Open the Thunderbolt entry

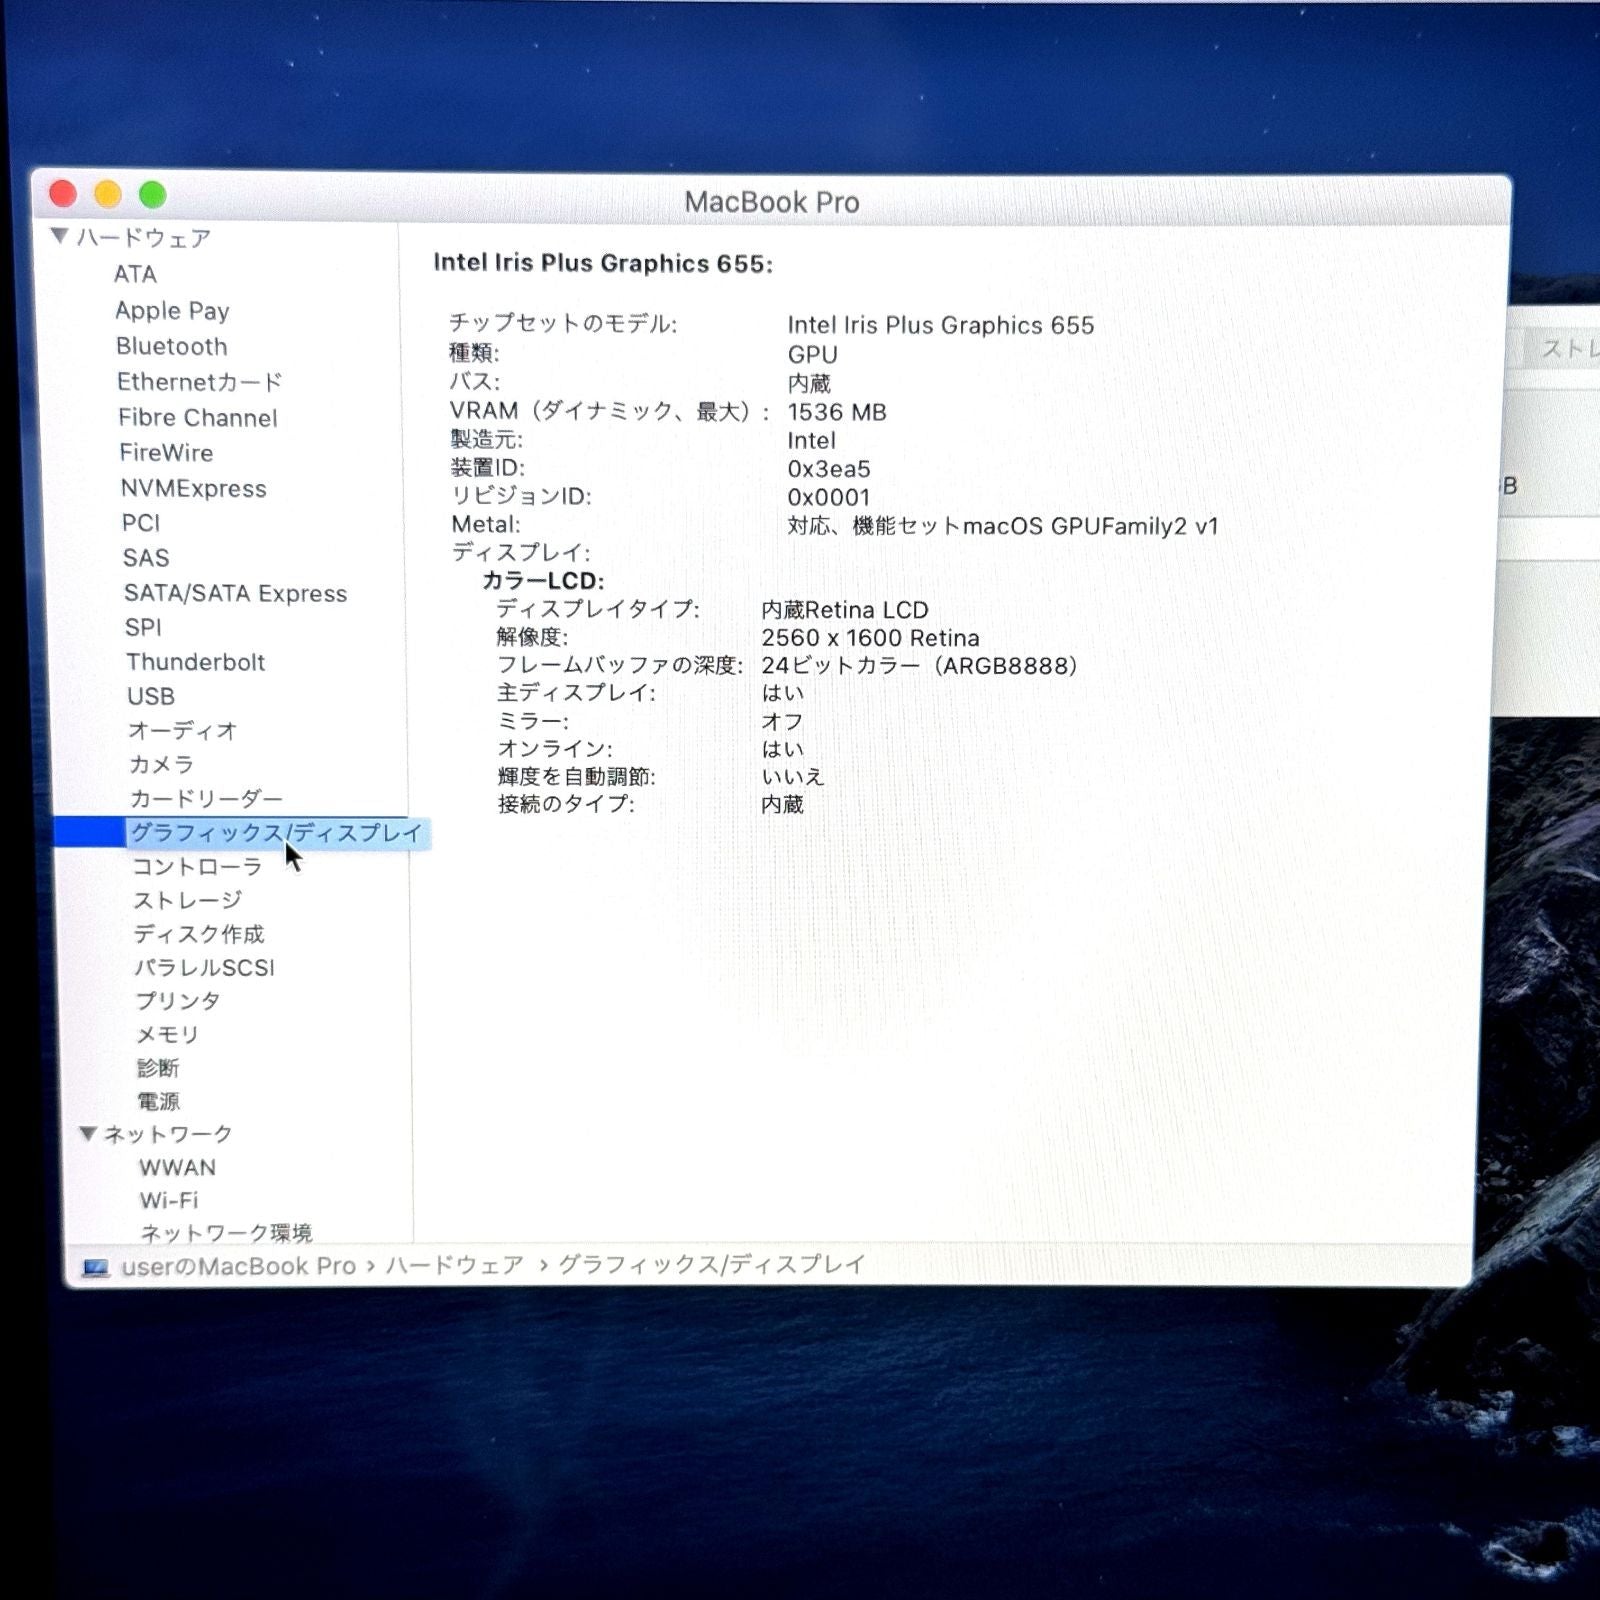(x=195, y=662)
